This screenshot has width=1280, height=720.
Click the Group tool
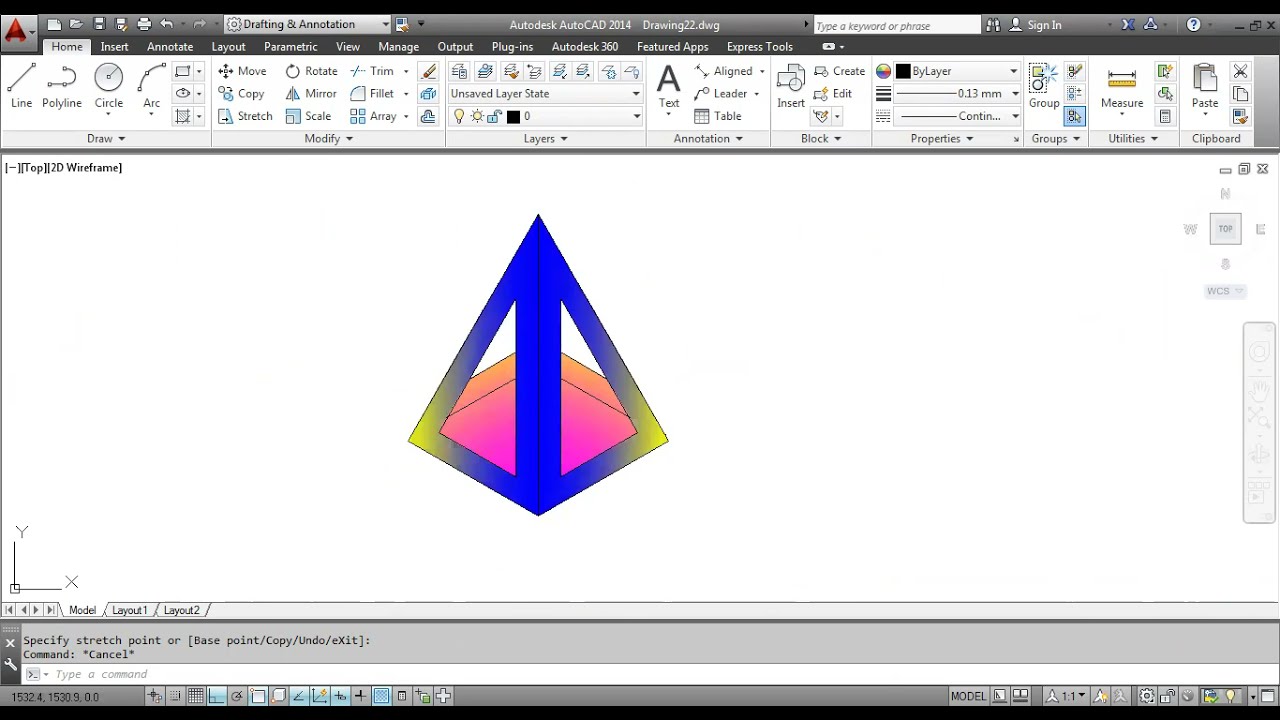tap(1044, 85)
